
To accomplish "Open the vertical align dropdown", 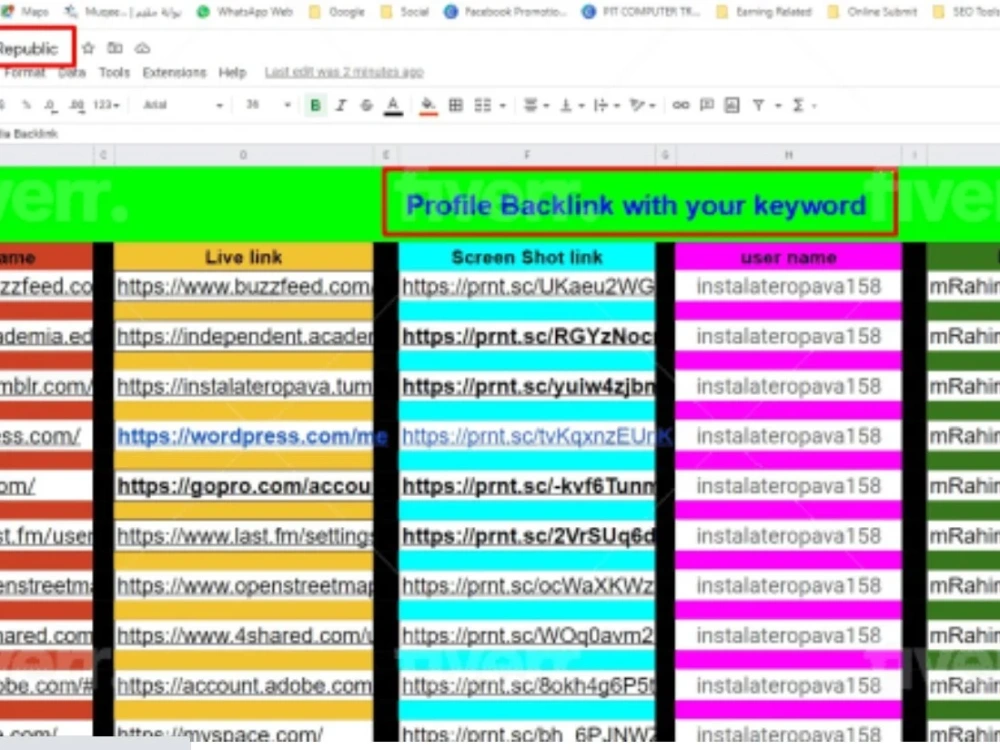I will [571, 105].
